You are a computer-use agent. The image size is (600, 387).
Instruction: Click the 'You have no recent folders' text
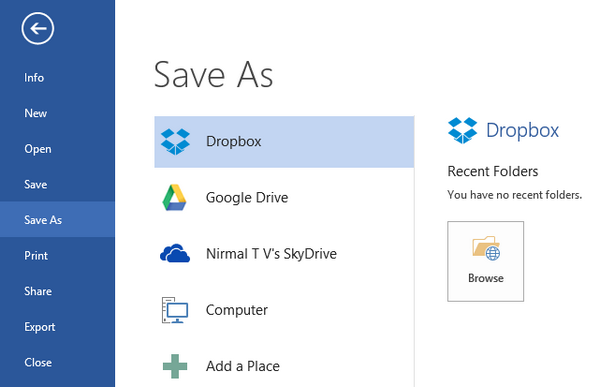(514, 195)
